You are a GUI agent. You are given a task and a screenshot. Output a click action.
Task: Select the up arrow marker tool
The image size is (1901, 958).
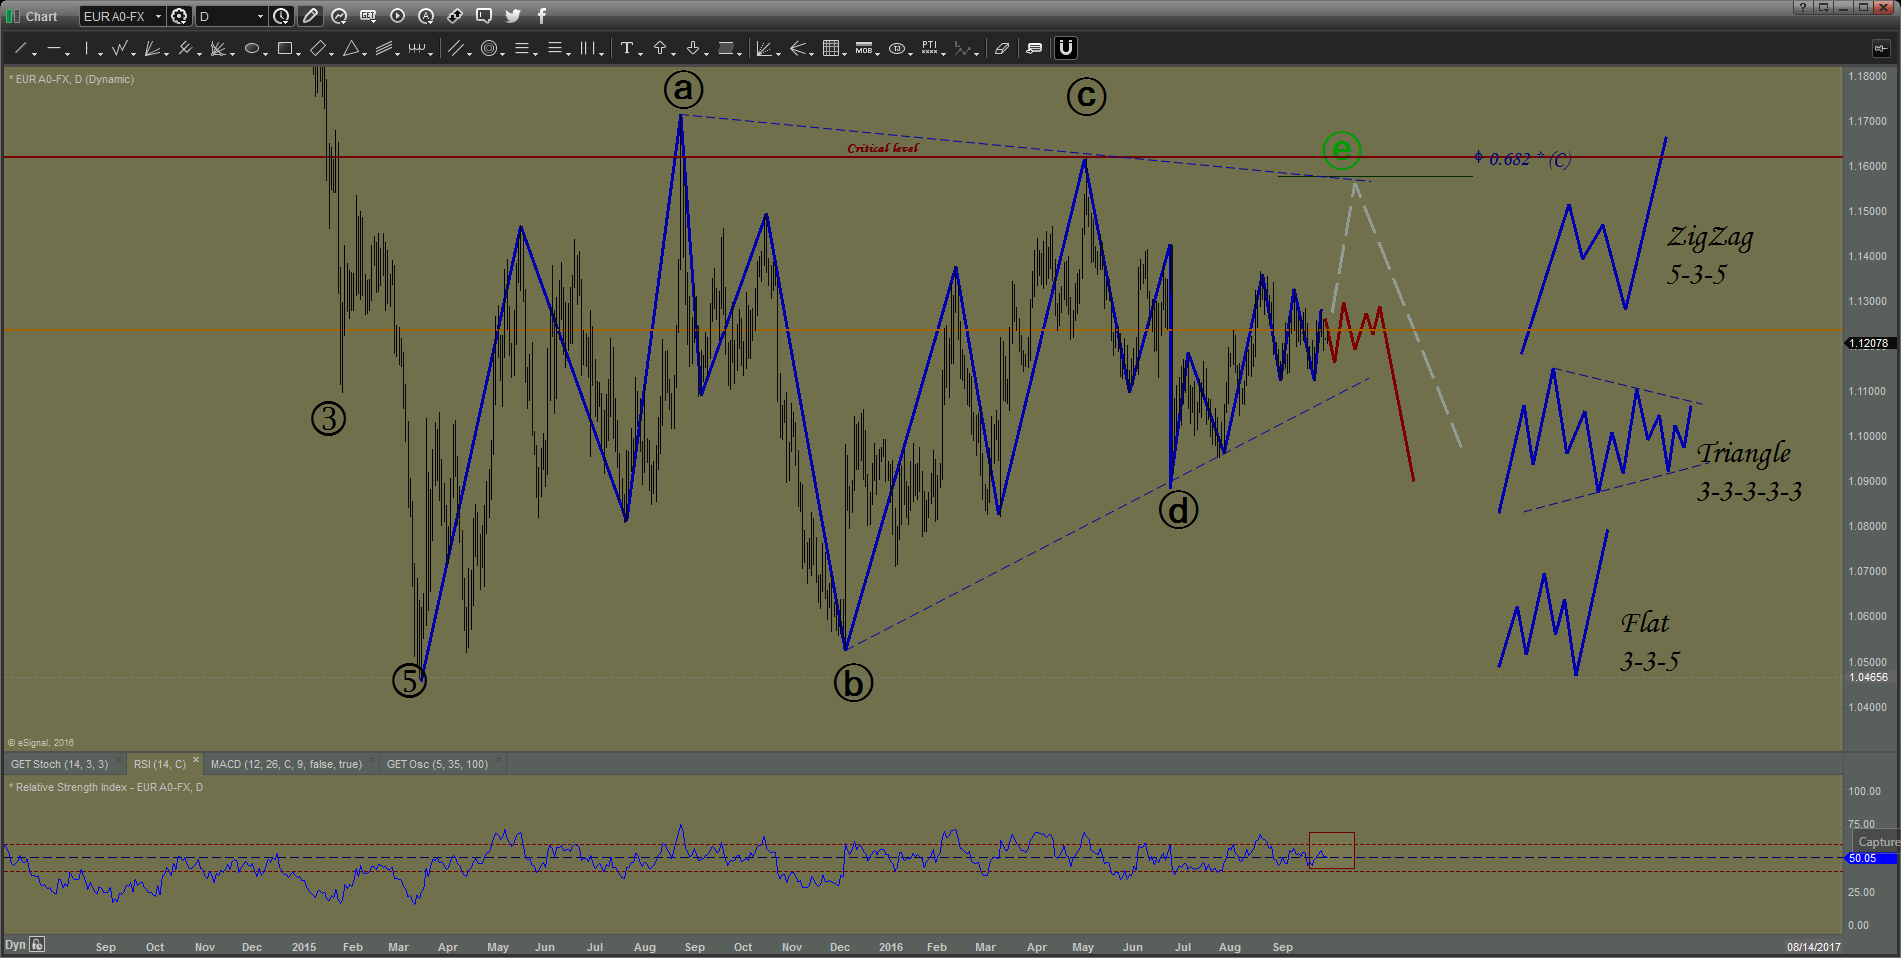(660, 48)
